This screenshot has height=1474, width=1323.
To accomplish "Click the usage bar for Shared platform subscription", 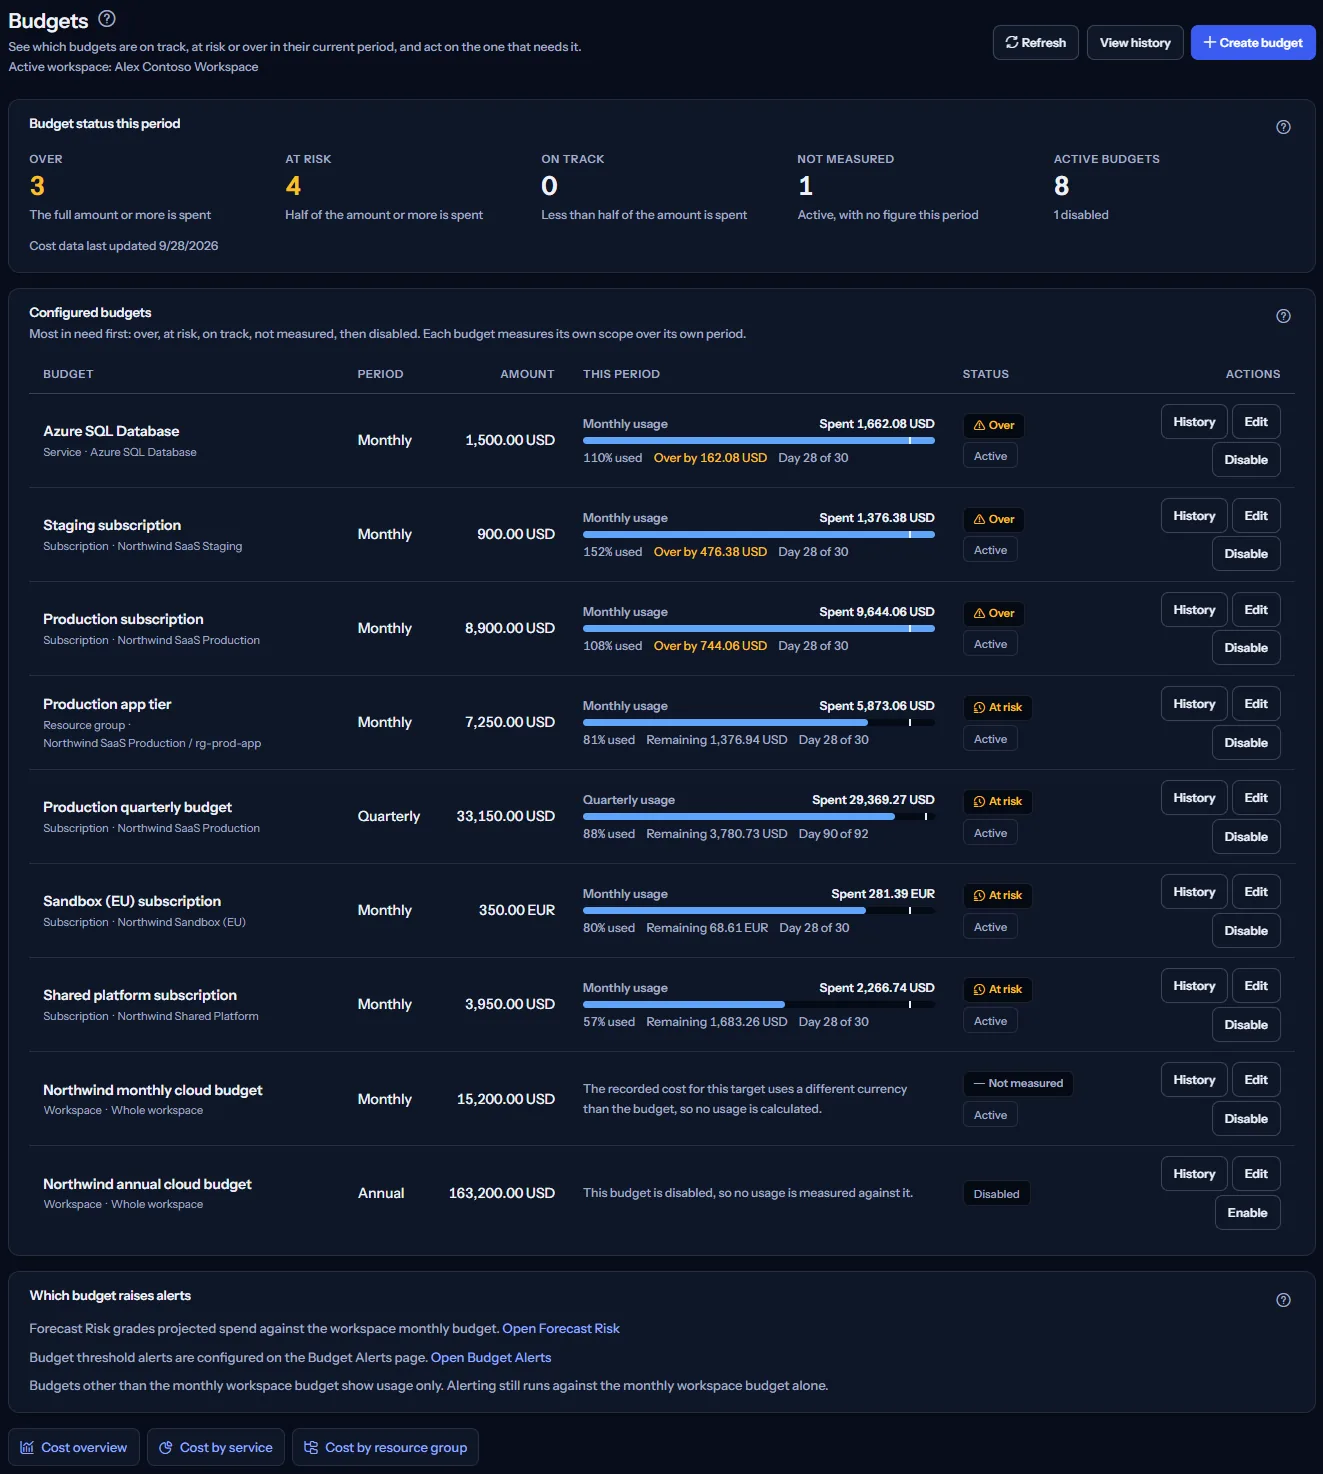I will tap(759, 1004).
